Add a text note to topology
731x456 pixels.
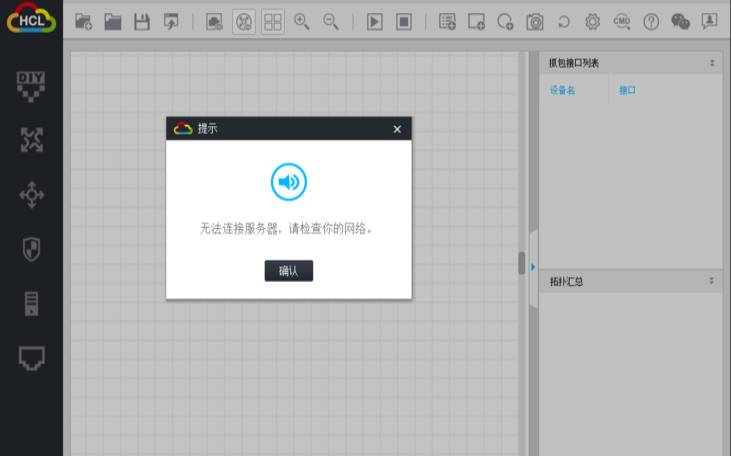(447, 21)
